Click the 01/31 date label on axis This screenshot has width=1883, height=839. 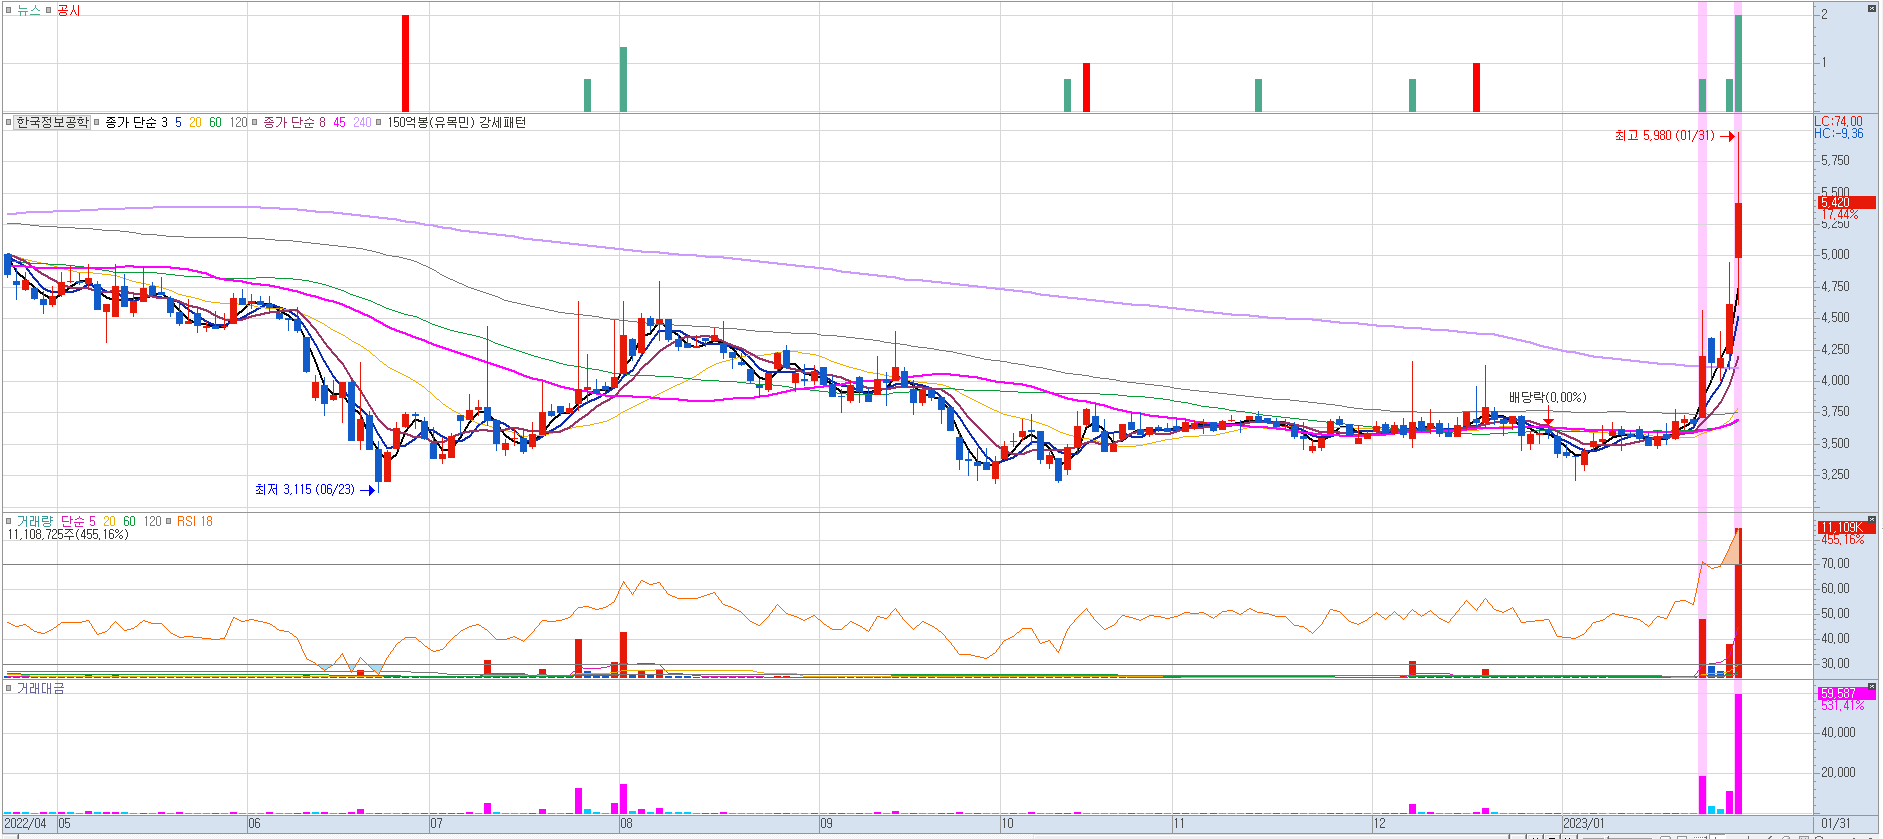1837,824
